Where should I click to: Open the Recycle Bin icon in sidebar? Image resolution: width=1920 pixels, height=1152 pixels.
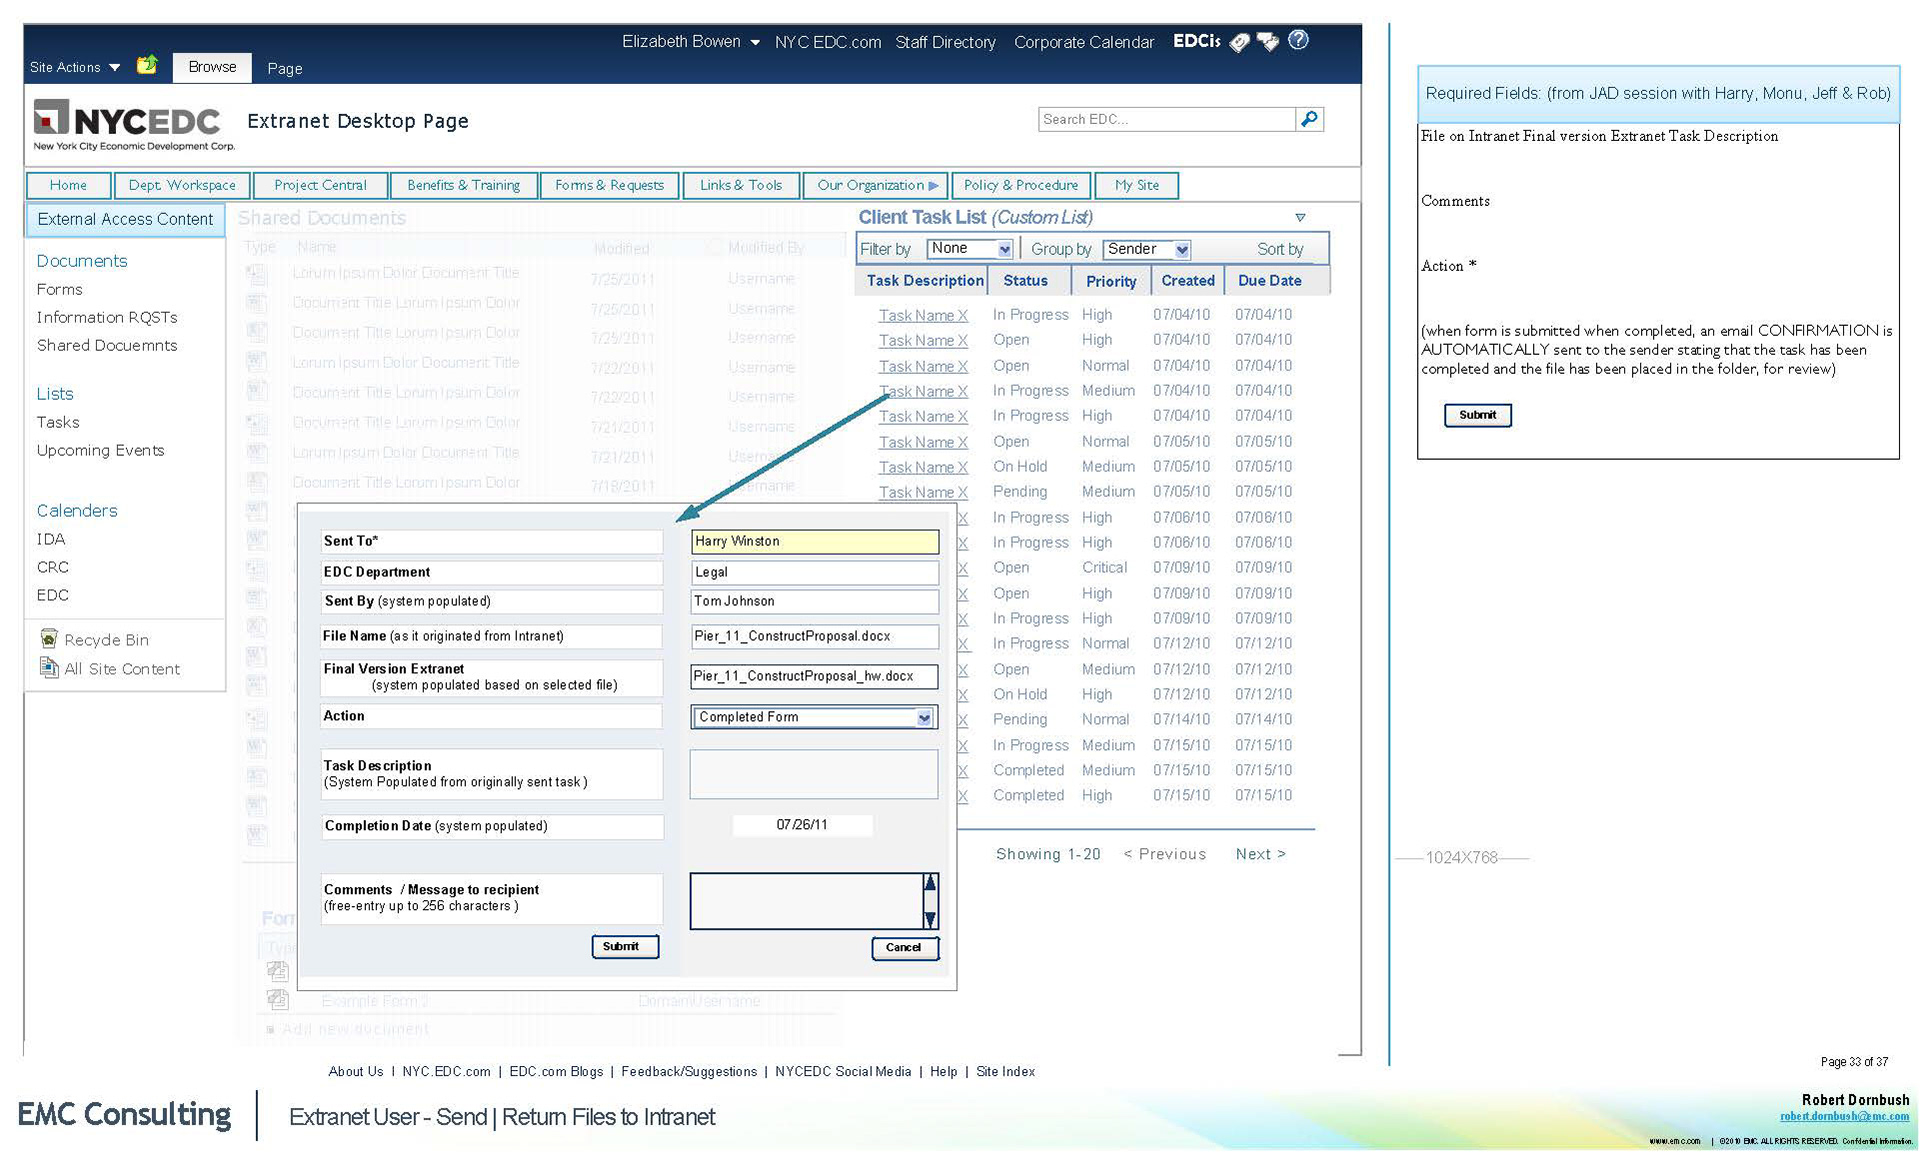pyautogui.click(x=48, y=639)
